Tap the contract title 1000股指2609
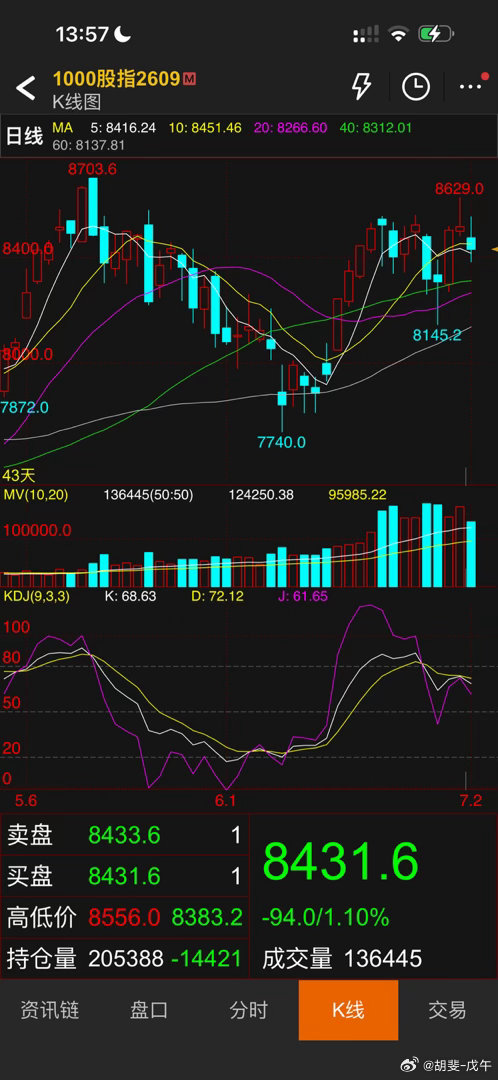Image resolution: width=498 pixels, height=1080 pixels. (116, 79)
